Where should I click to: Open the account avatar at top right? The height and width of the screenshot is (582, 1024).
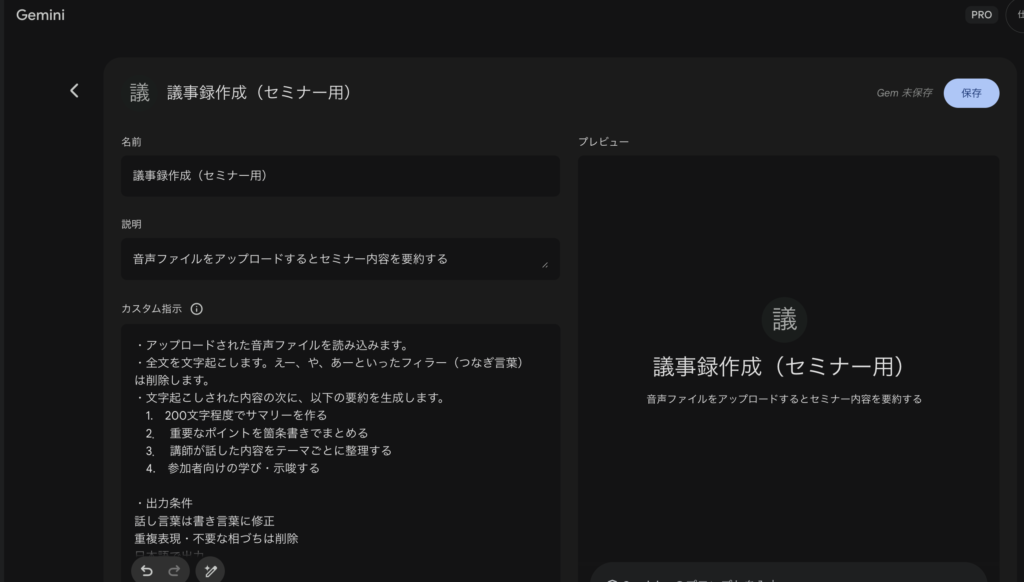[x=1015, y=15]
